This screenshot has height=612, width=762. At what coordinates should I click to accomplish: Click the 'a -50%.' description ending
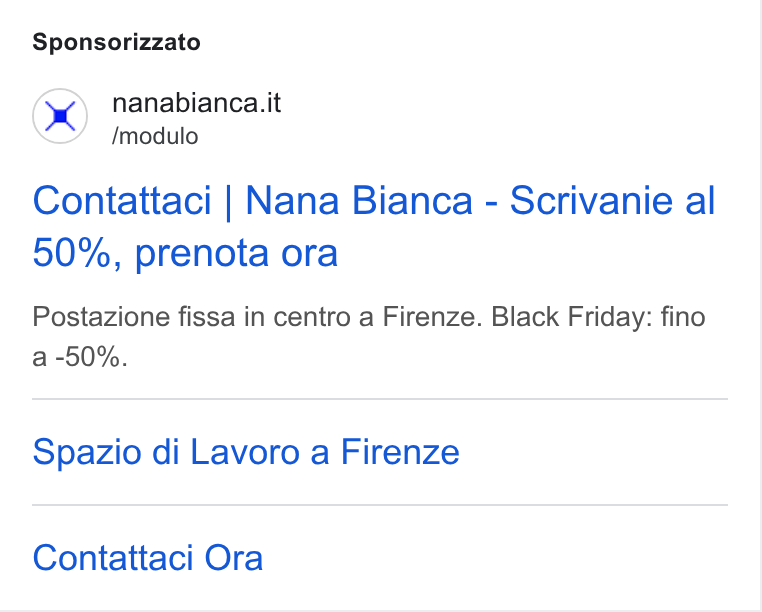tap(80, 357)
